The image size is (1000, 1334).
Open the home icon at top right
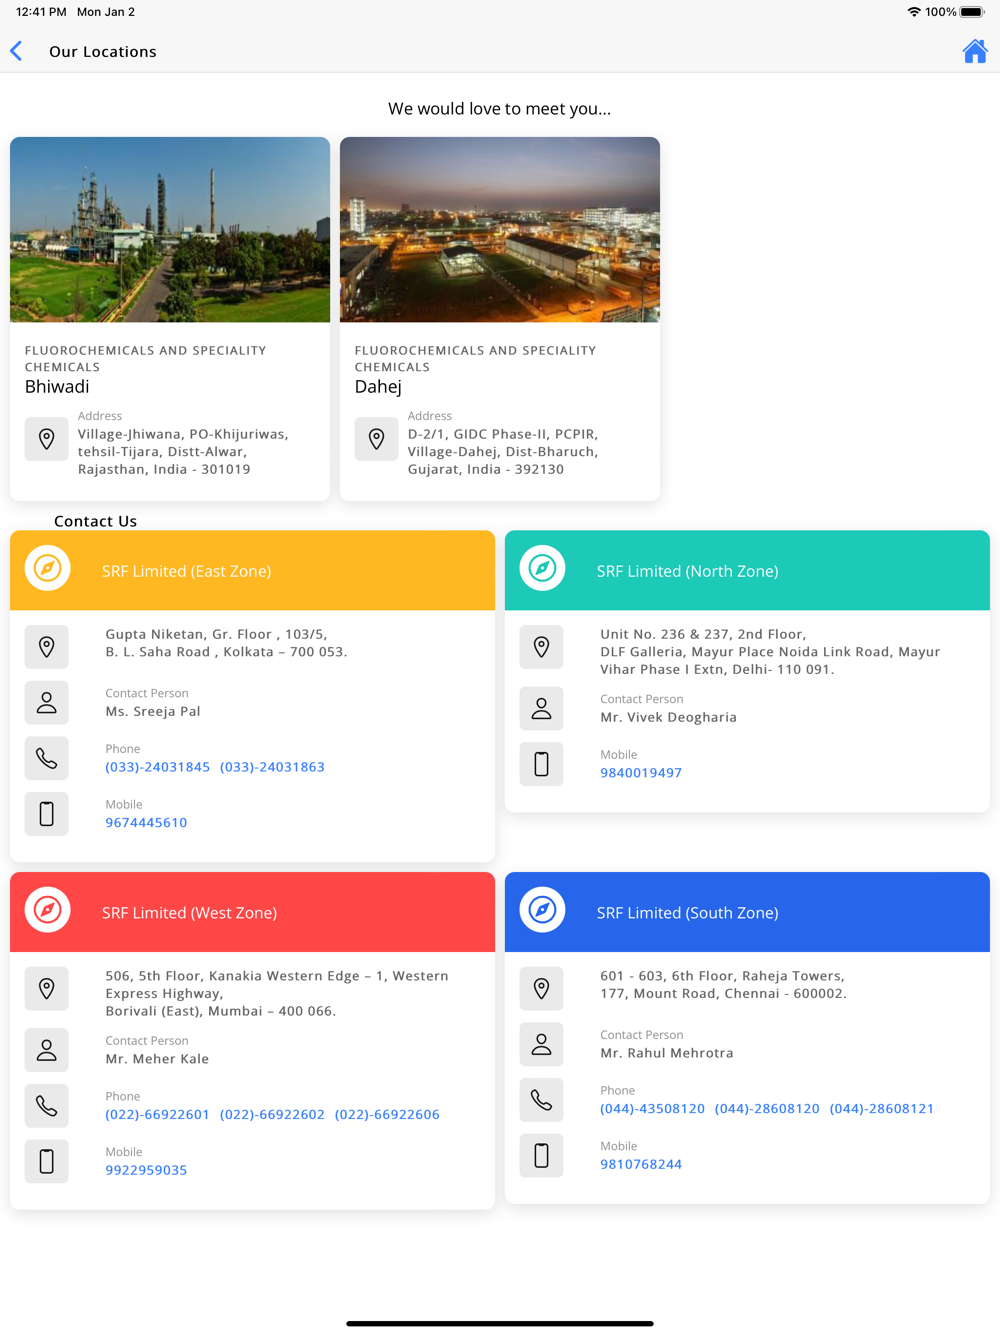975,51
